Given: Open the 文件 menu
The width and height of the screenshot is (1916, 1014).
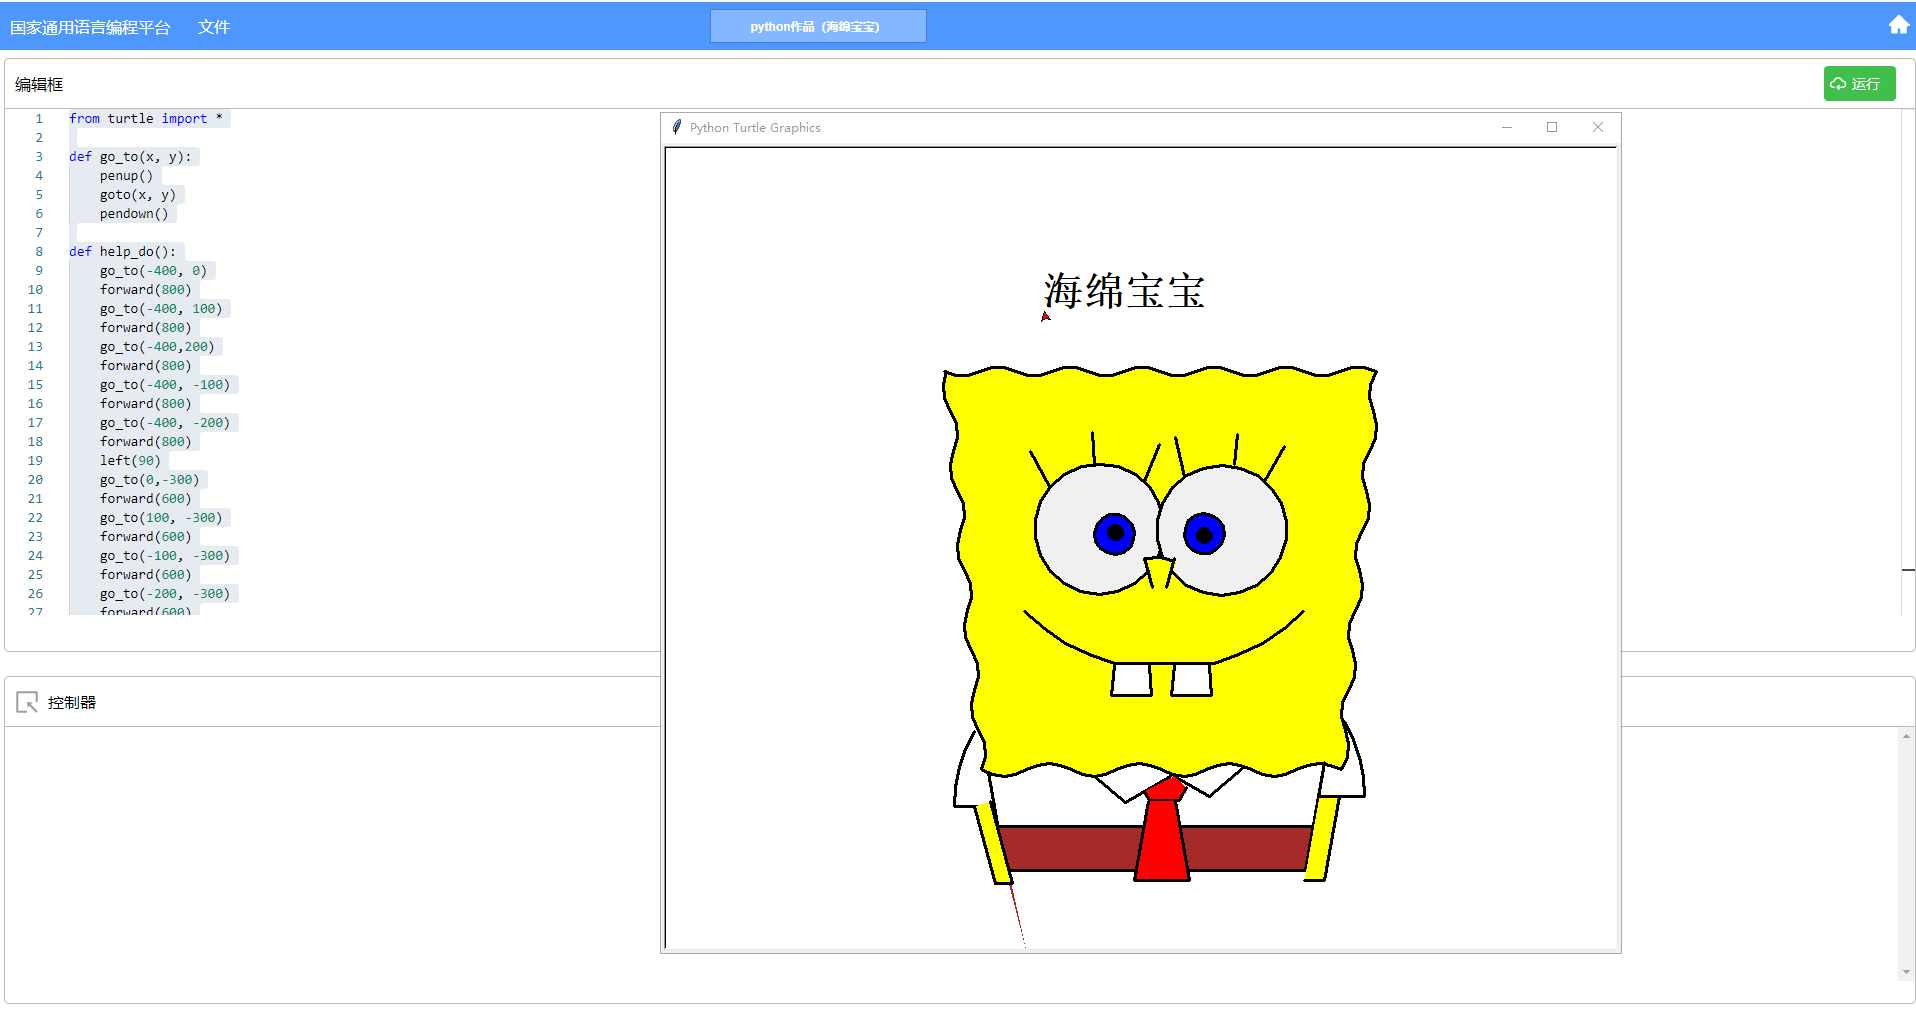Looking at the screenshot, I should coord(213,27).
